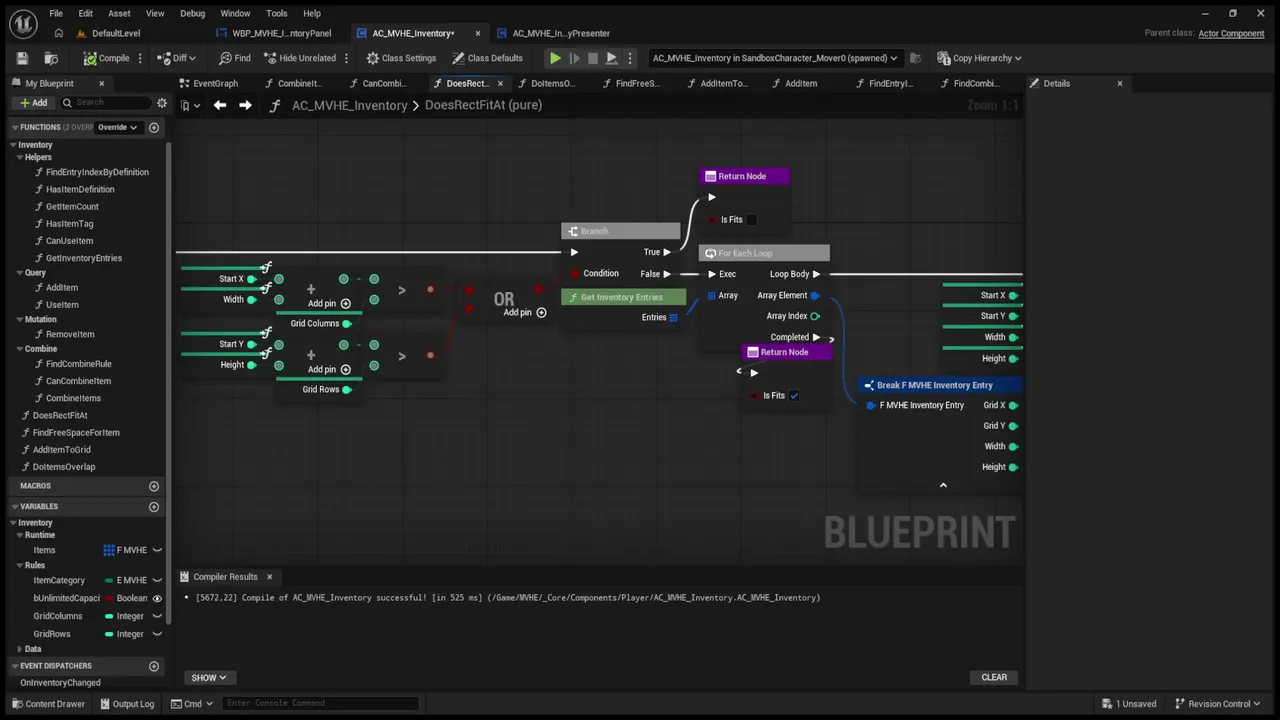Open the Asset menu
1280x720 pixels.
(119, 13)
